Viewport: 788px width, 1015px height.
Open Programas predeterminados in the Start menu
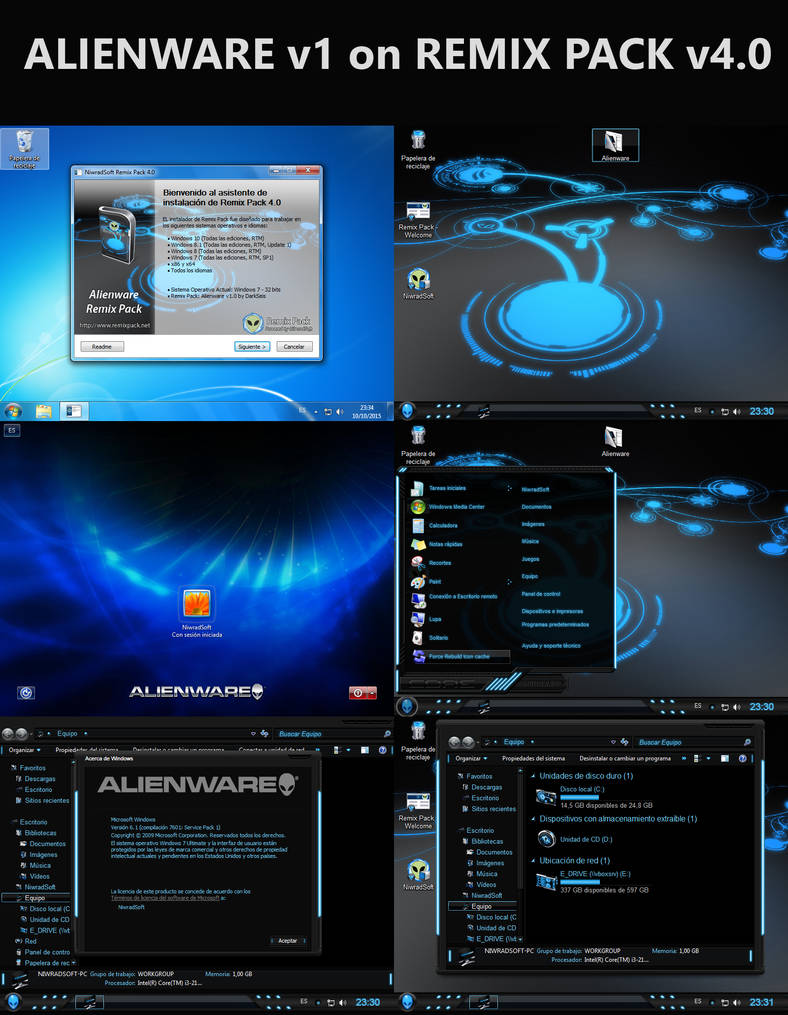click(x=555, y=625)
